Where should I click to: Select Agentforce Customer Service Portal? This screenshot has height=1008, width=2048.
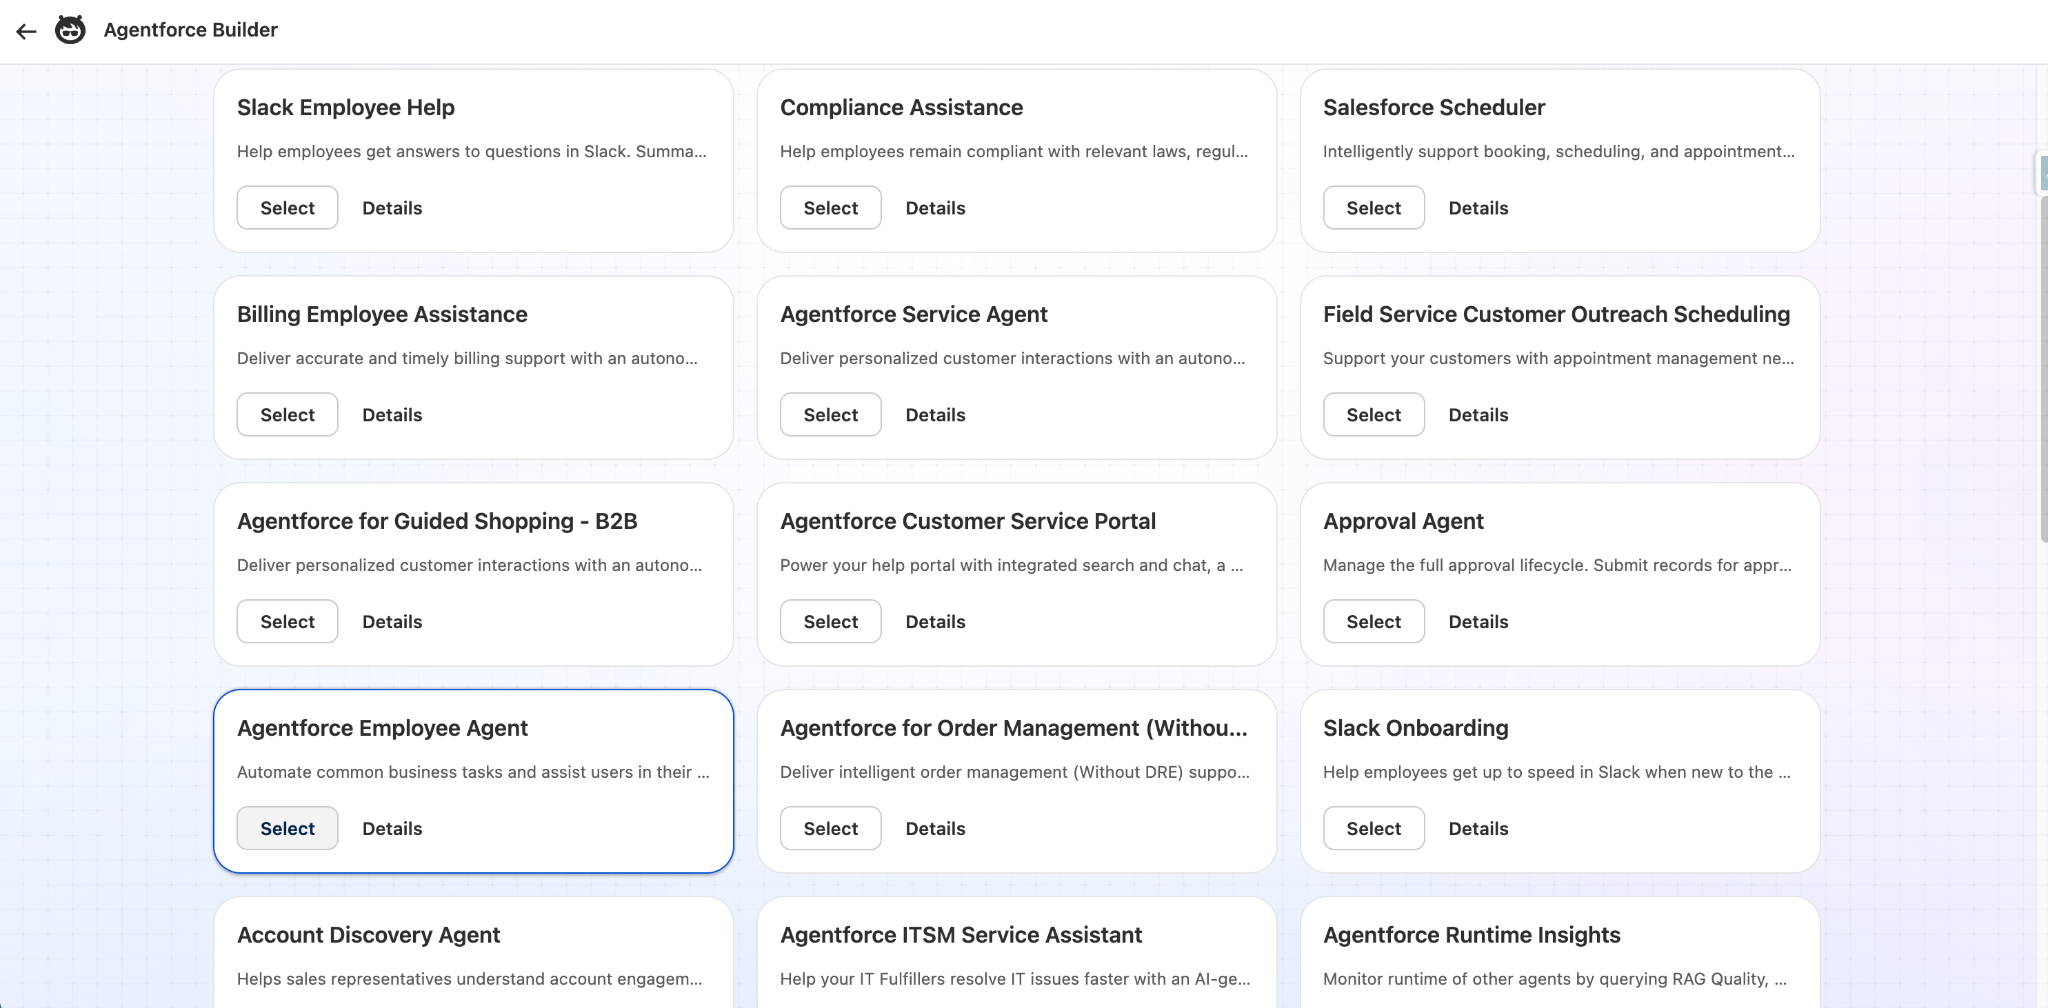pos(830,622)
